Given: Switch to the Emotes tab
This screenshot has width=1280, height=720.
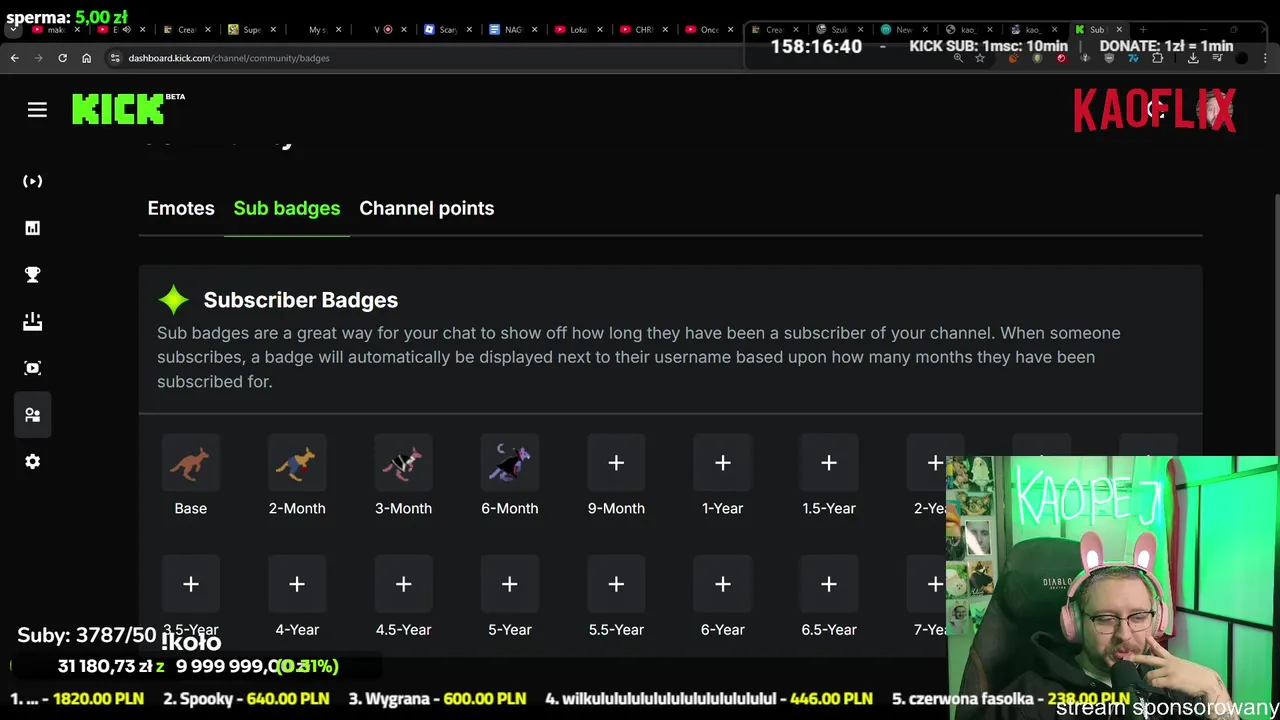Looking at the screenshot, I should [x=181, y=208].
